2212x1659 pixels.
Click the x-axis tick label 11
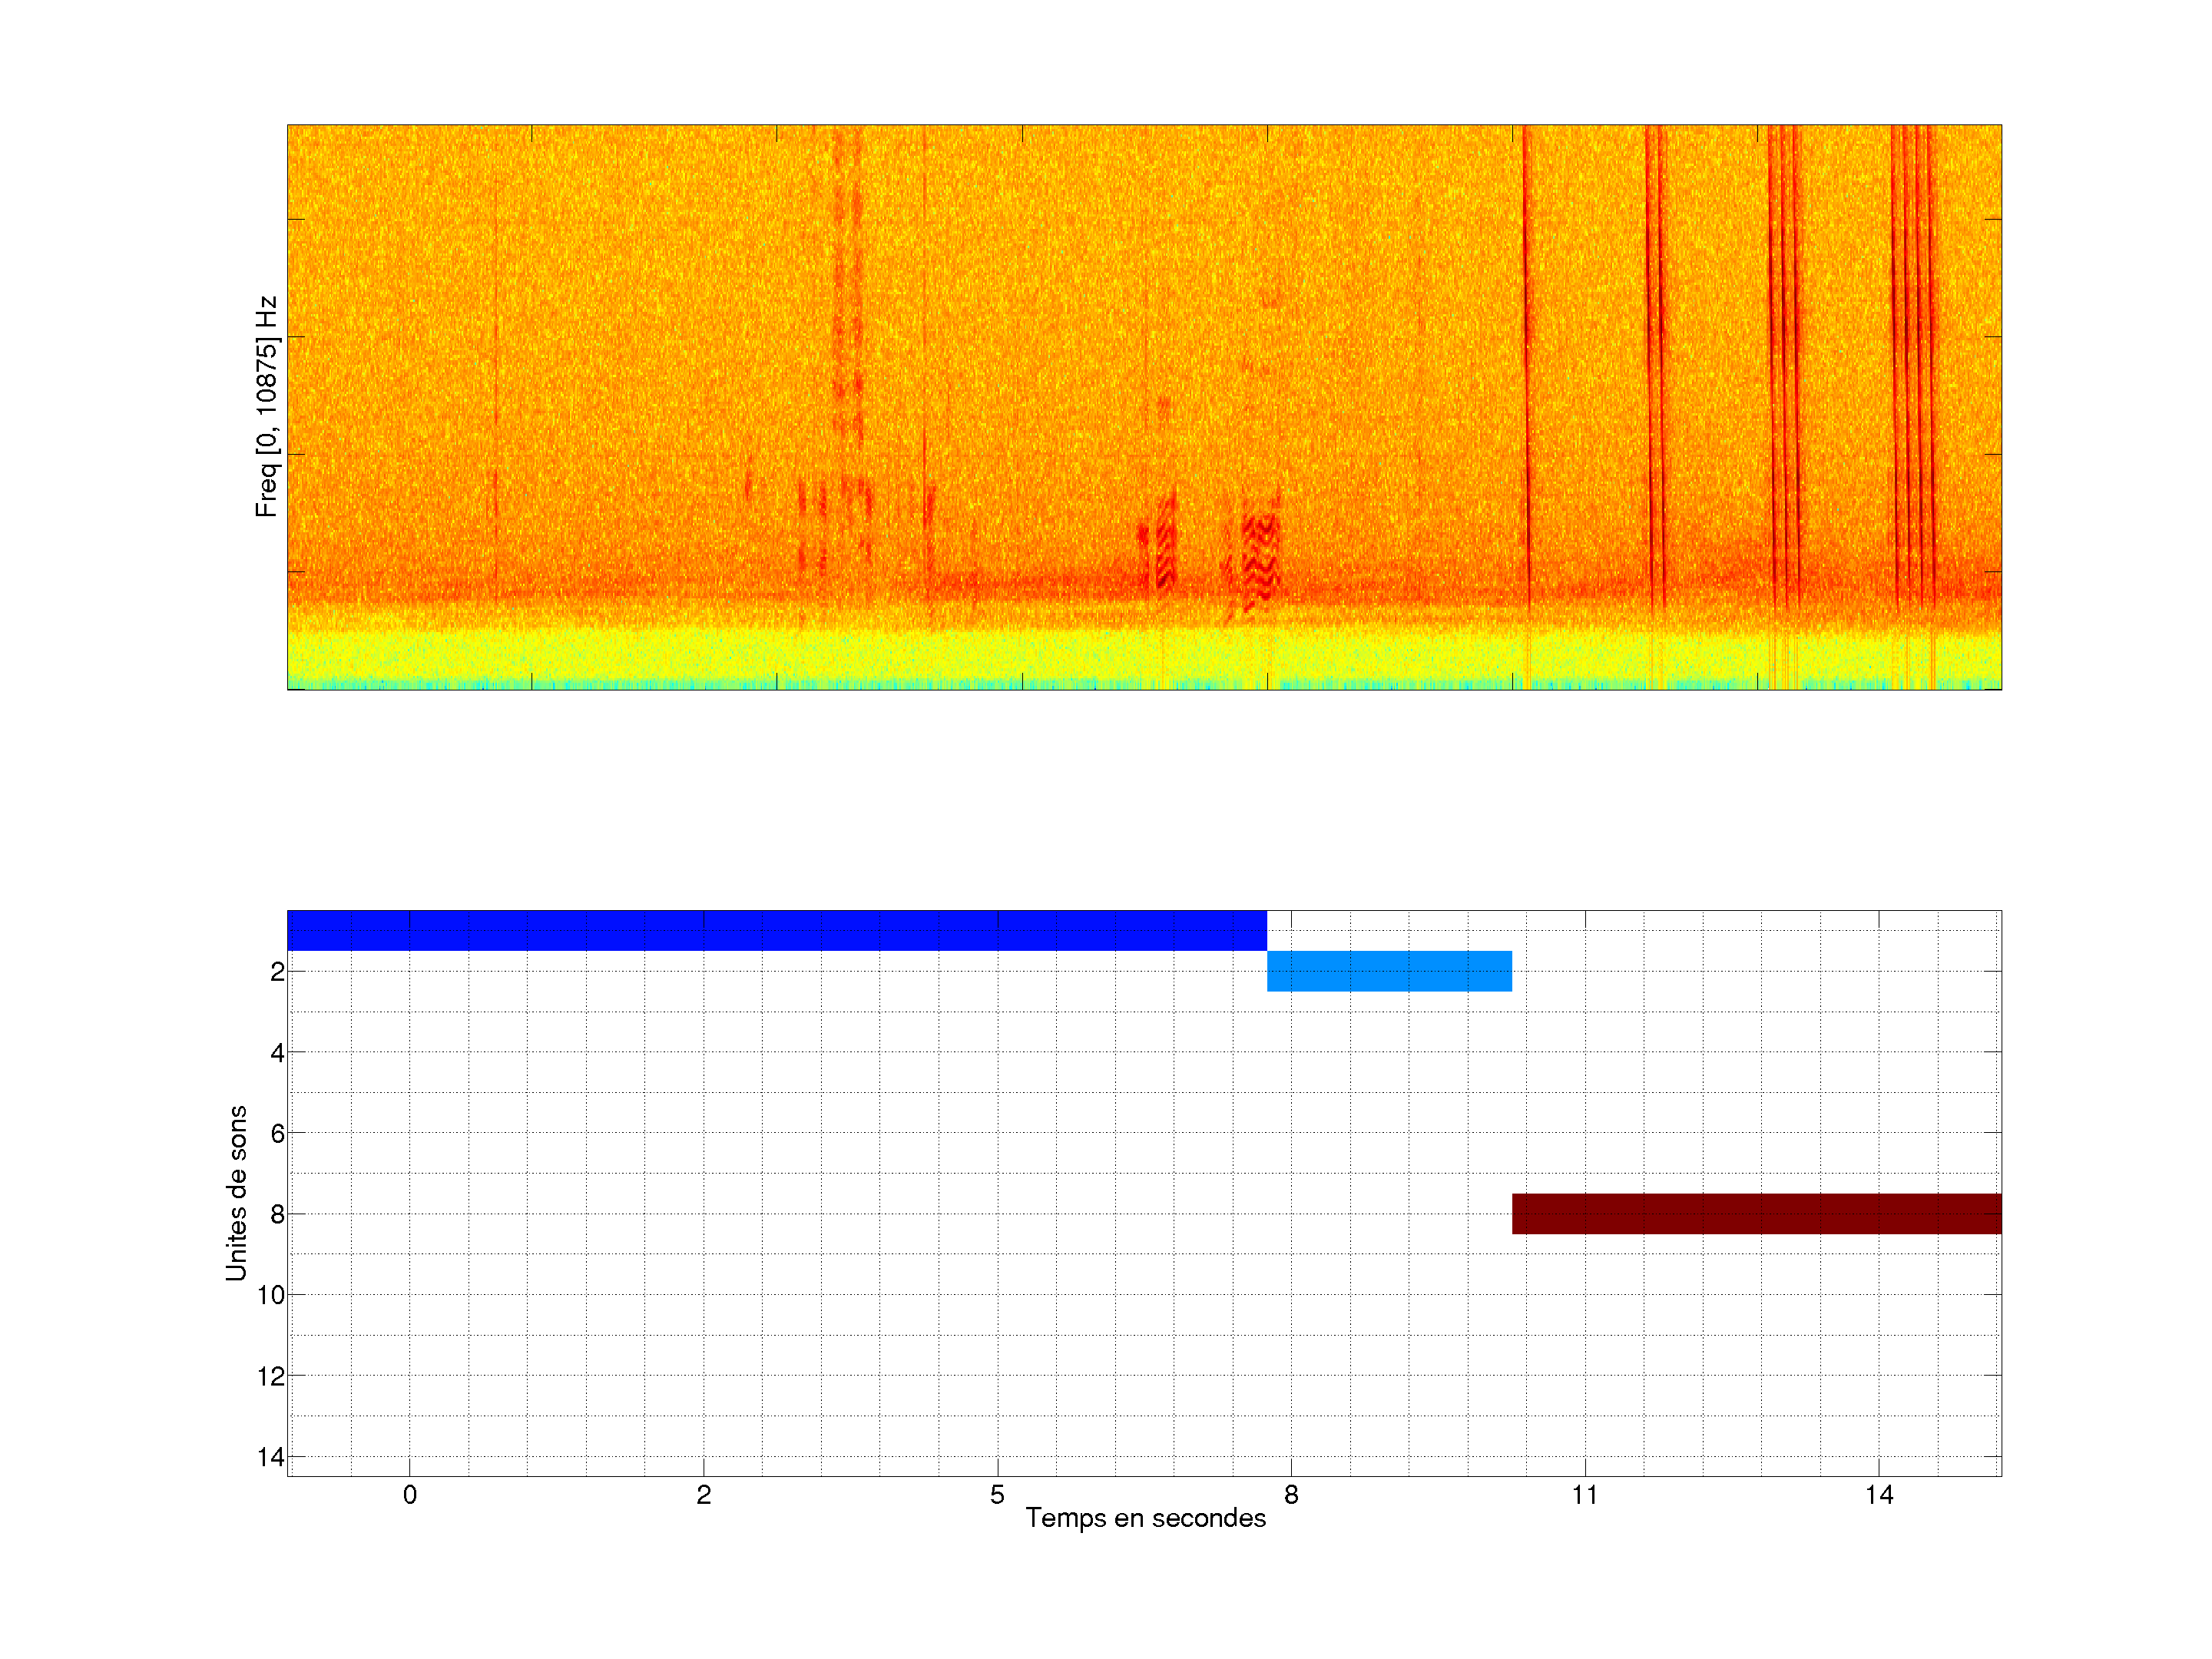pyautogui.click(x=1585, y=1495)
